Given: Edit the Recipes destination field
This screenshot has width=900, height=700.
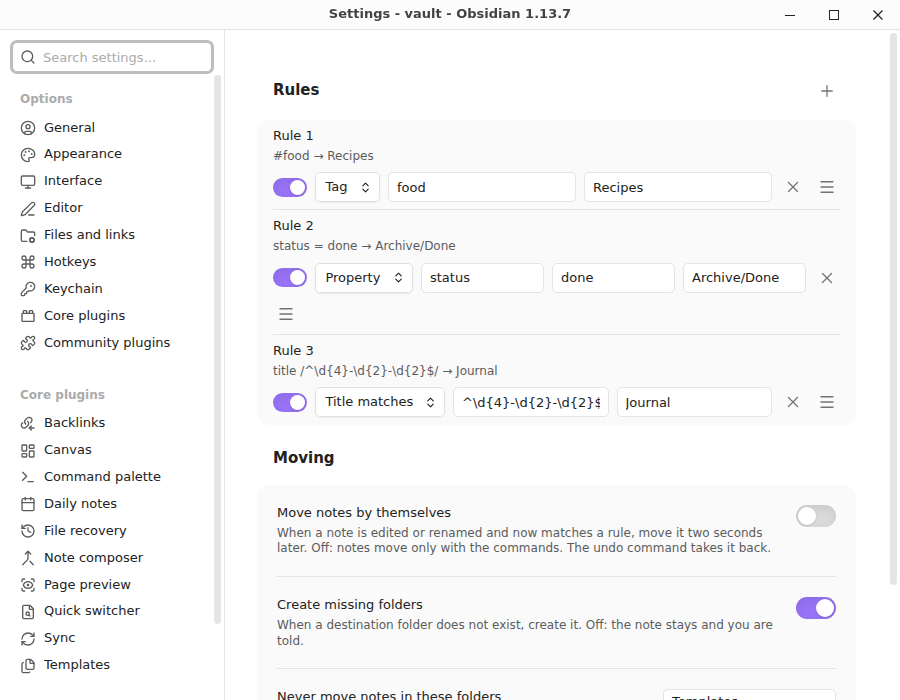Looking at the screenshot, I should 678,187.
